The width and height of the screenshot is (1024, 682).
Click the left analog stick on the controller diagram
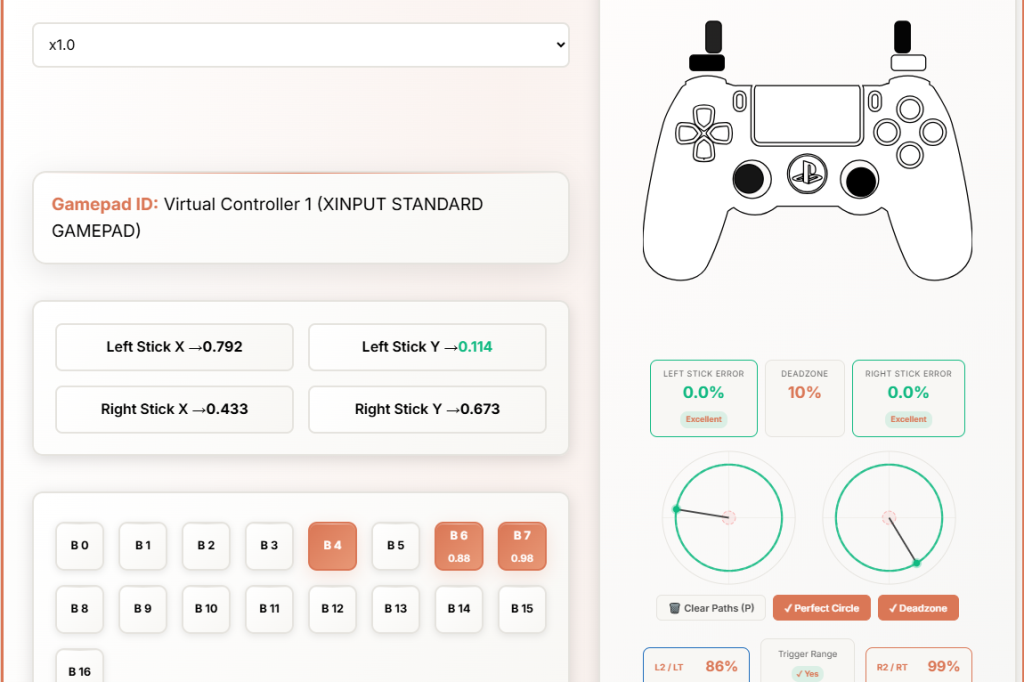click(x=750, y=181)
